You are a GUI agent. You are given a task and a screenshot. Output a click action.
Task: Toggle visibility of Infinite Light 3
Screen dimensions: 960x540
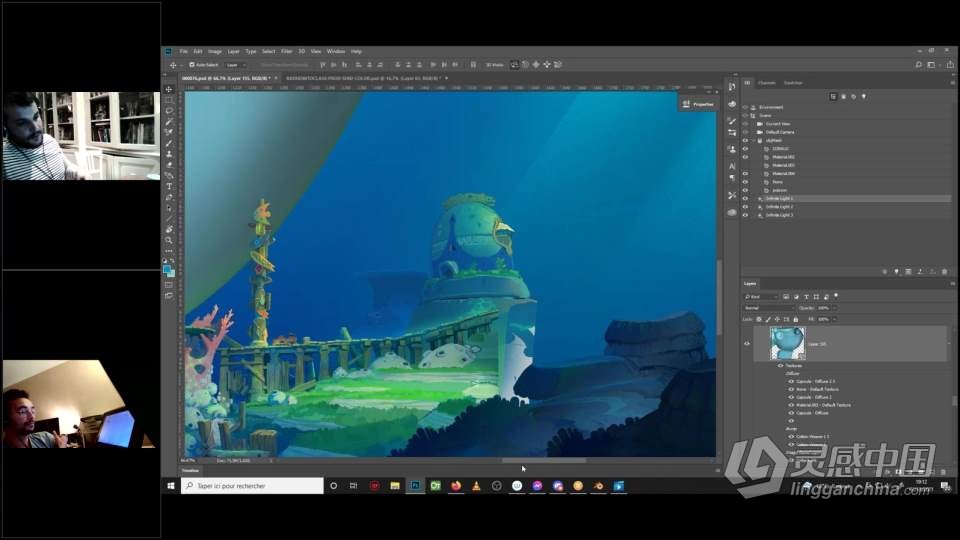point(745,216)
